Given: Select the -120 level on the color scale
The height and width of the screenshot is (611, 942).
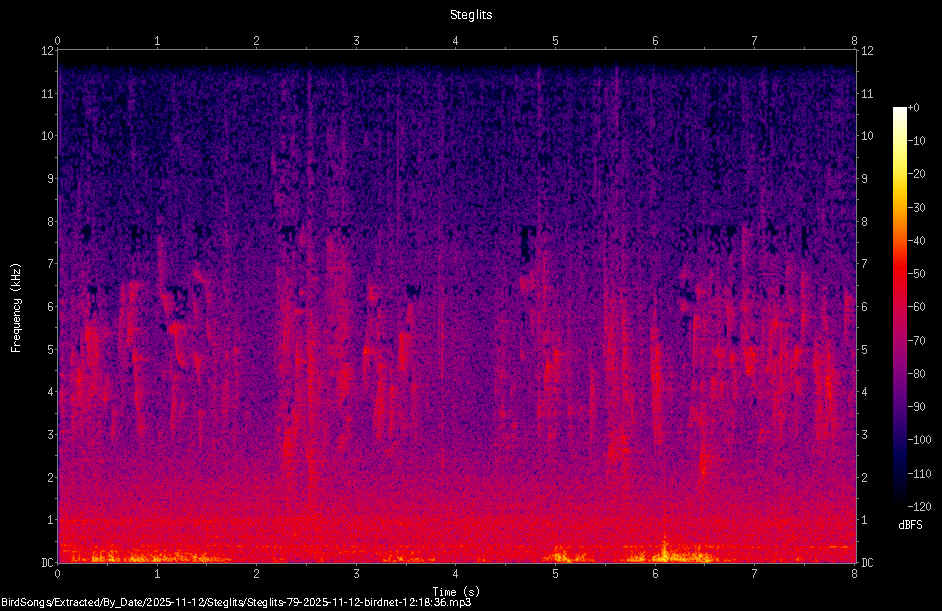Looking at the screenshot, I should 919,506.
